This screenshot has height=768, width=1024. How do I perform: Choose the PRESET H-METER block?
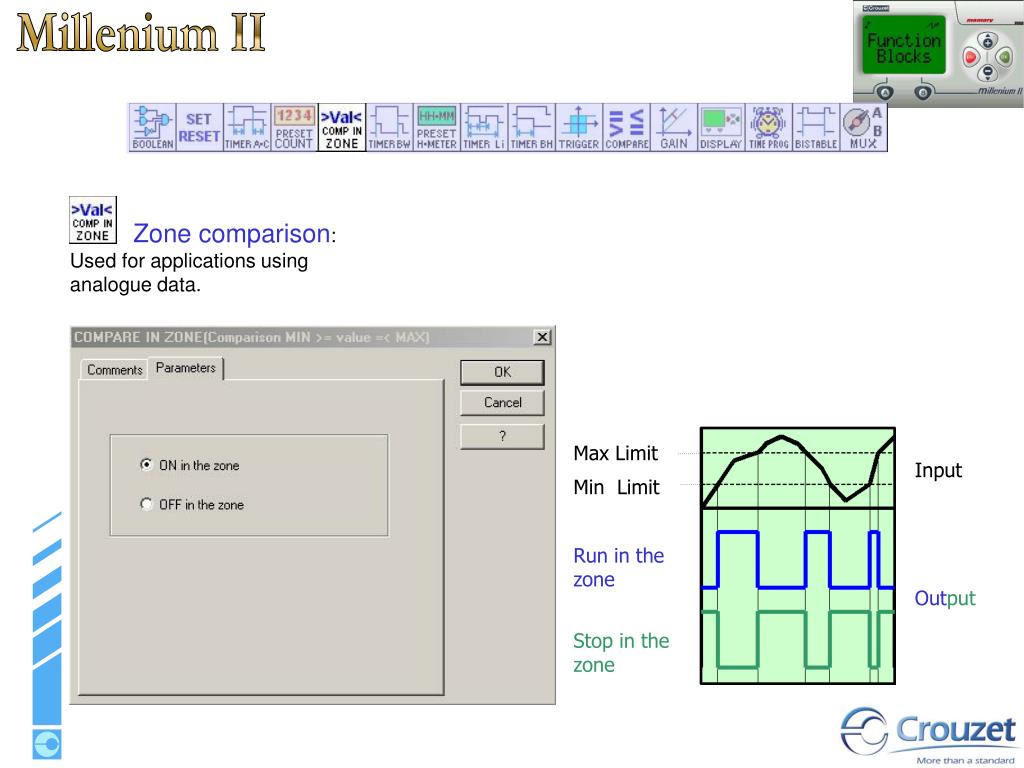pos(437,127)
